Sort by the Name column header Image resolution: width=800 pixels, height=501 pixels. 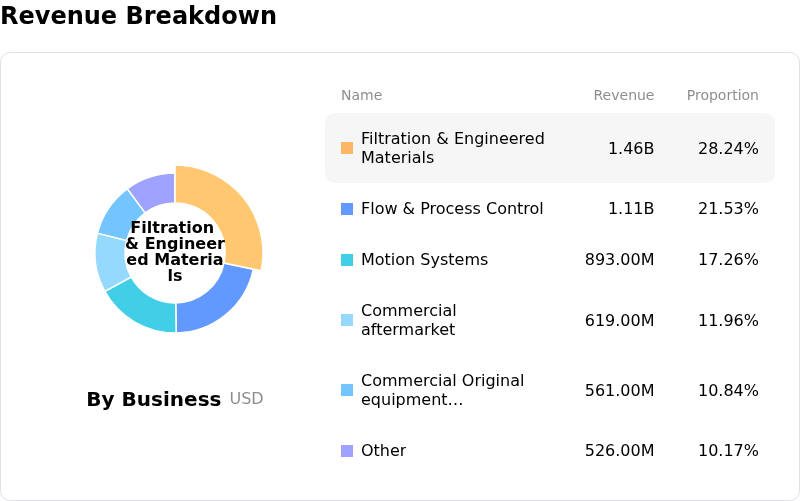361,96
